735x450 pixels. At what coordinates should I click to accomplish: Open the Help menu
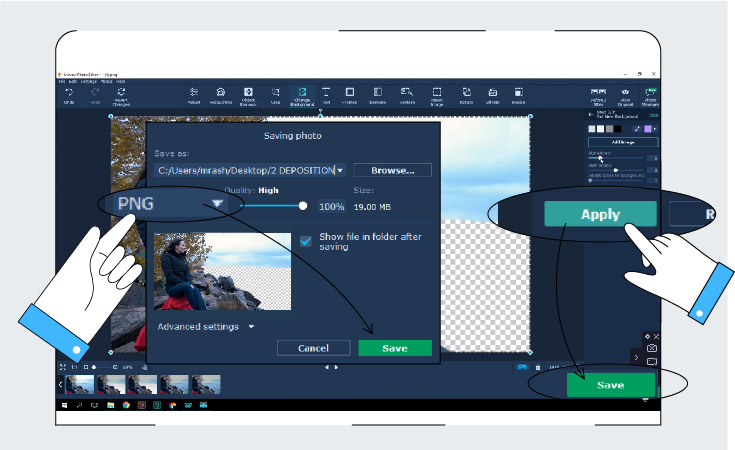pos(120,82)
